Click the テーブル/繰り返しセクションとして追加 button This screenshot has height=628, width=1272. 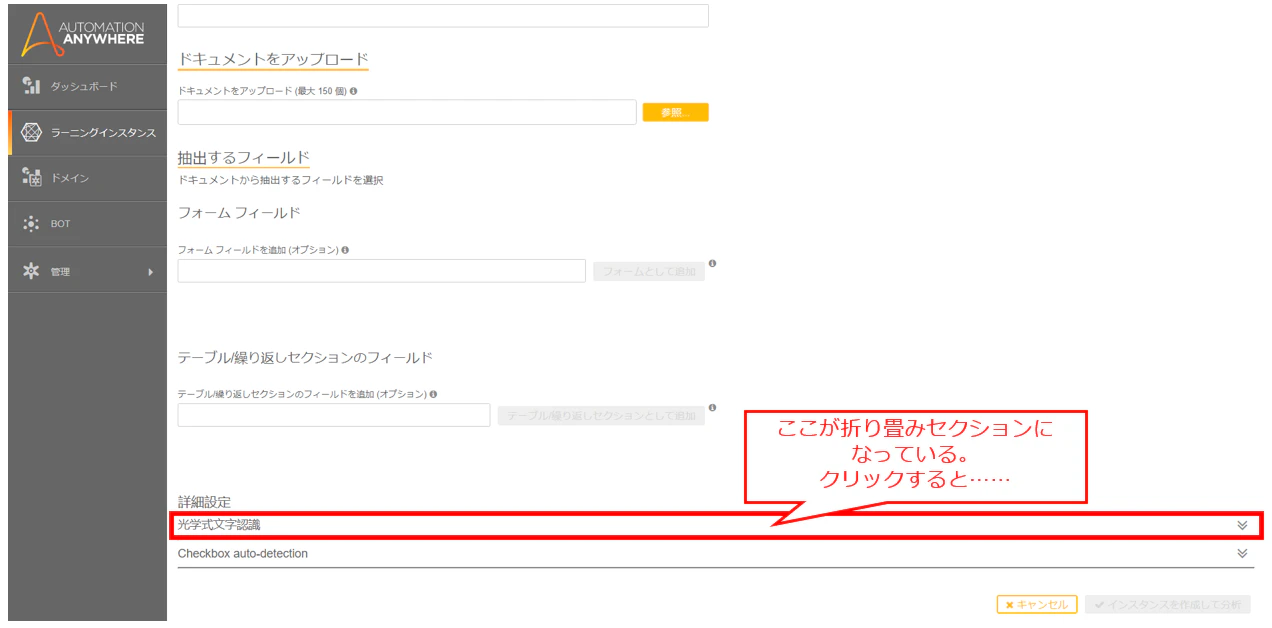(601, 415)
